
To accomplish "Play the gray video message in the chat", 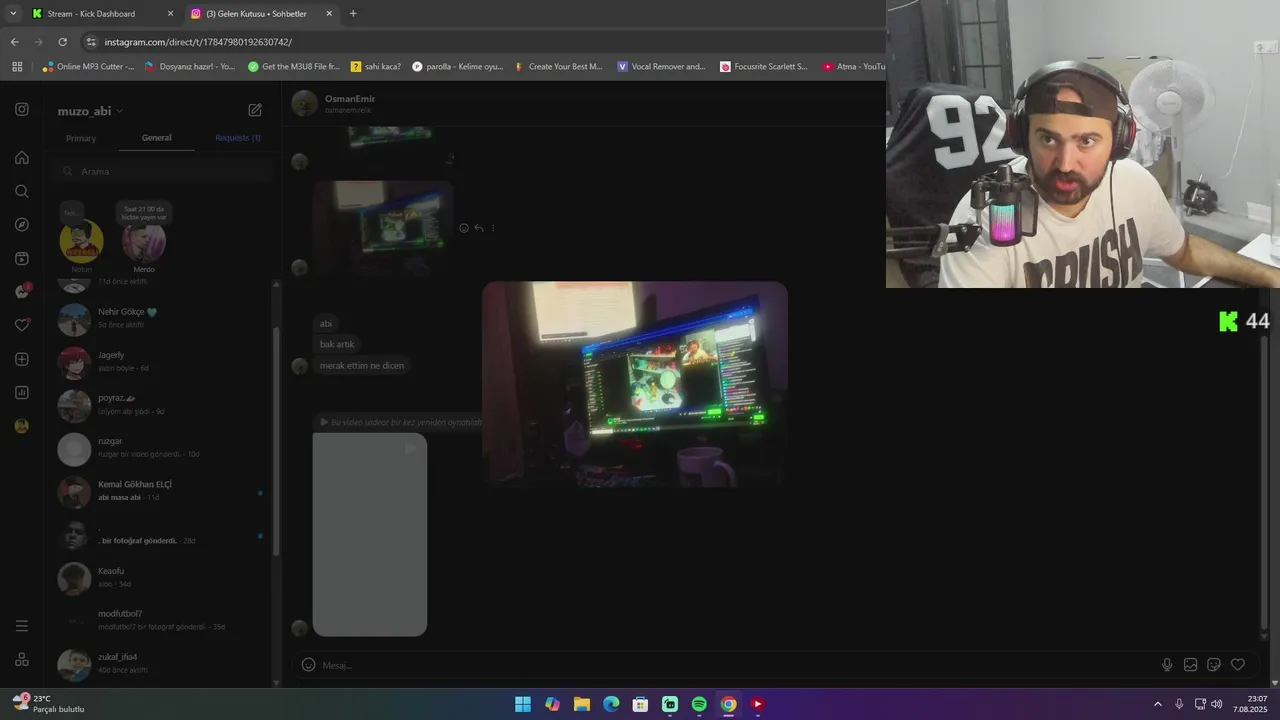I will click(x=370, y=535).
